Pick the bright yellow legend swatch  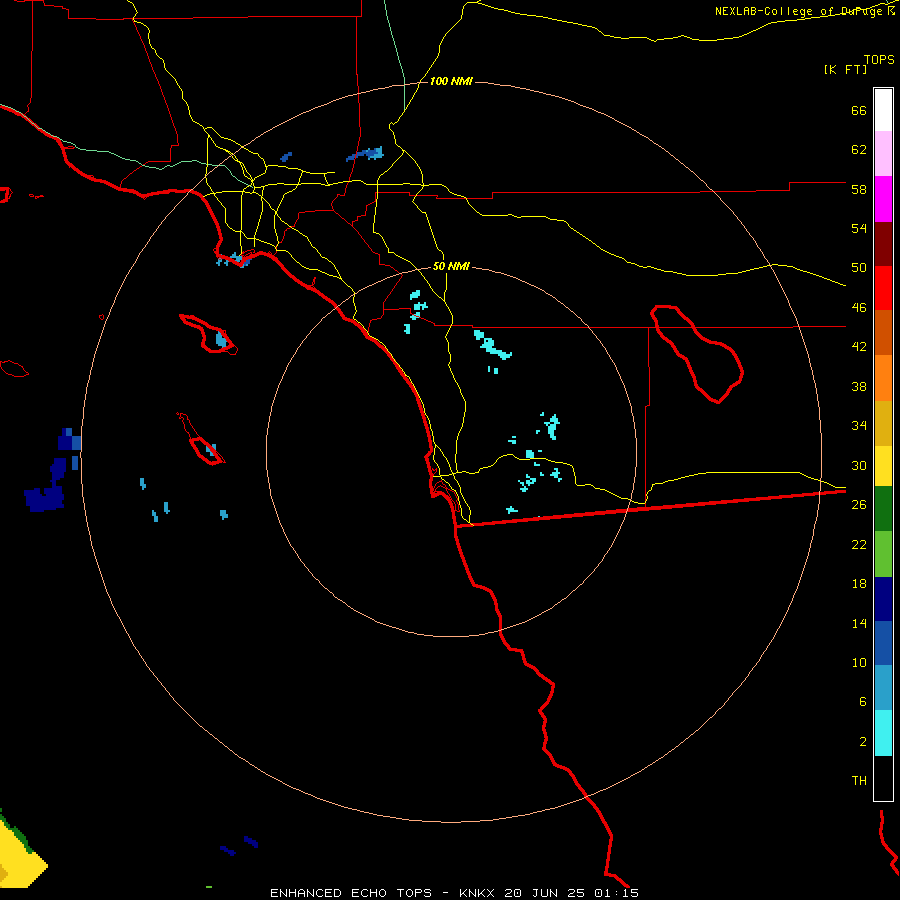(883, 466)
